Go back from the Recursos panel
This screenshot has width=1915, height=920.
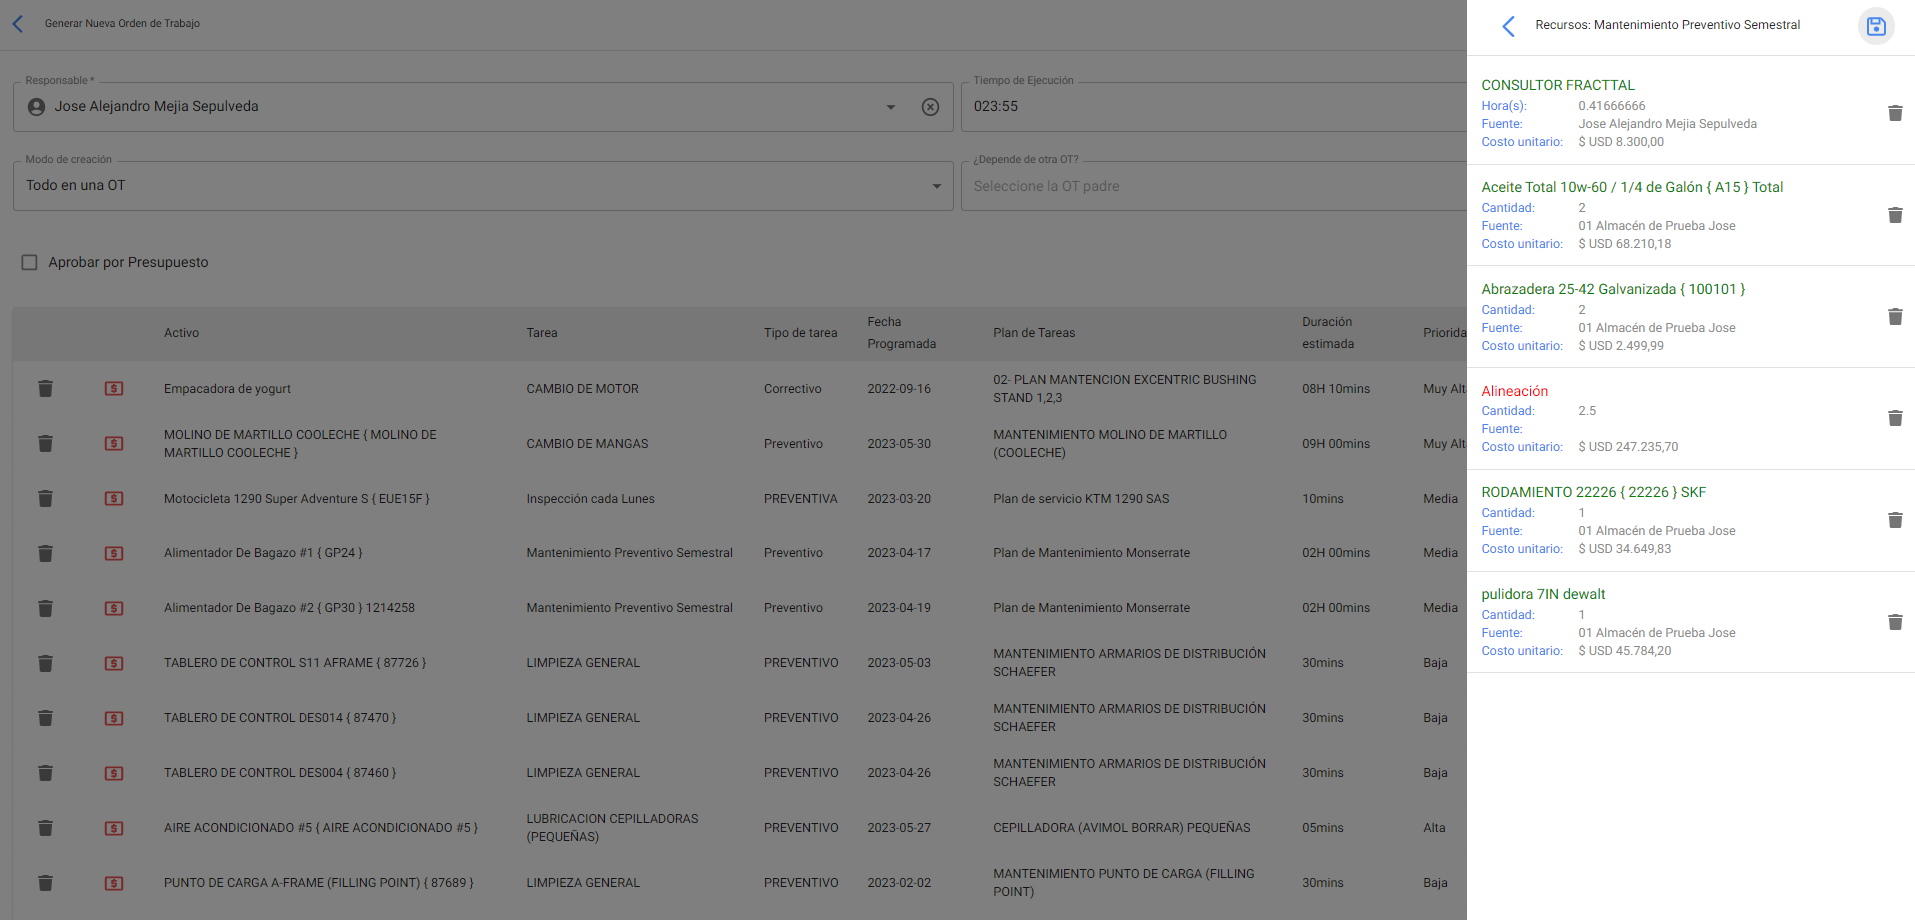1508,26
